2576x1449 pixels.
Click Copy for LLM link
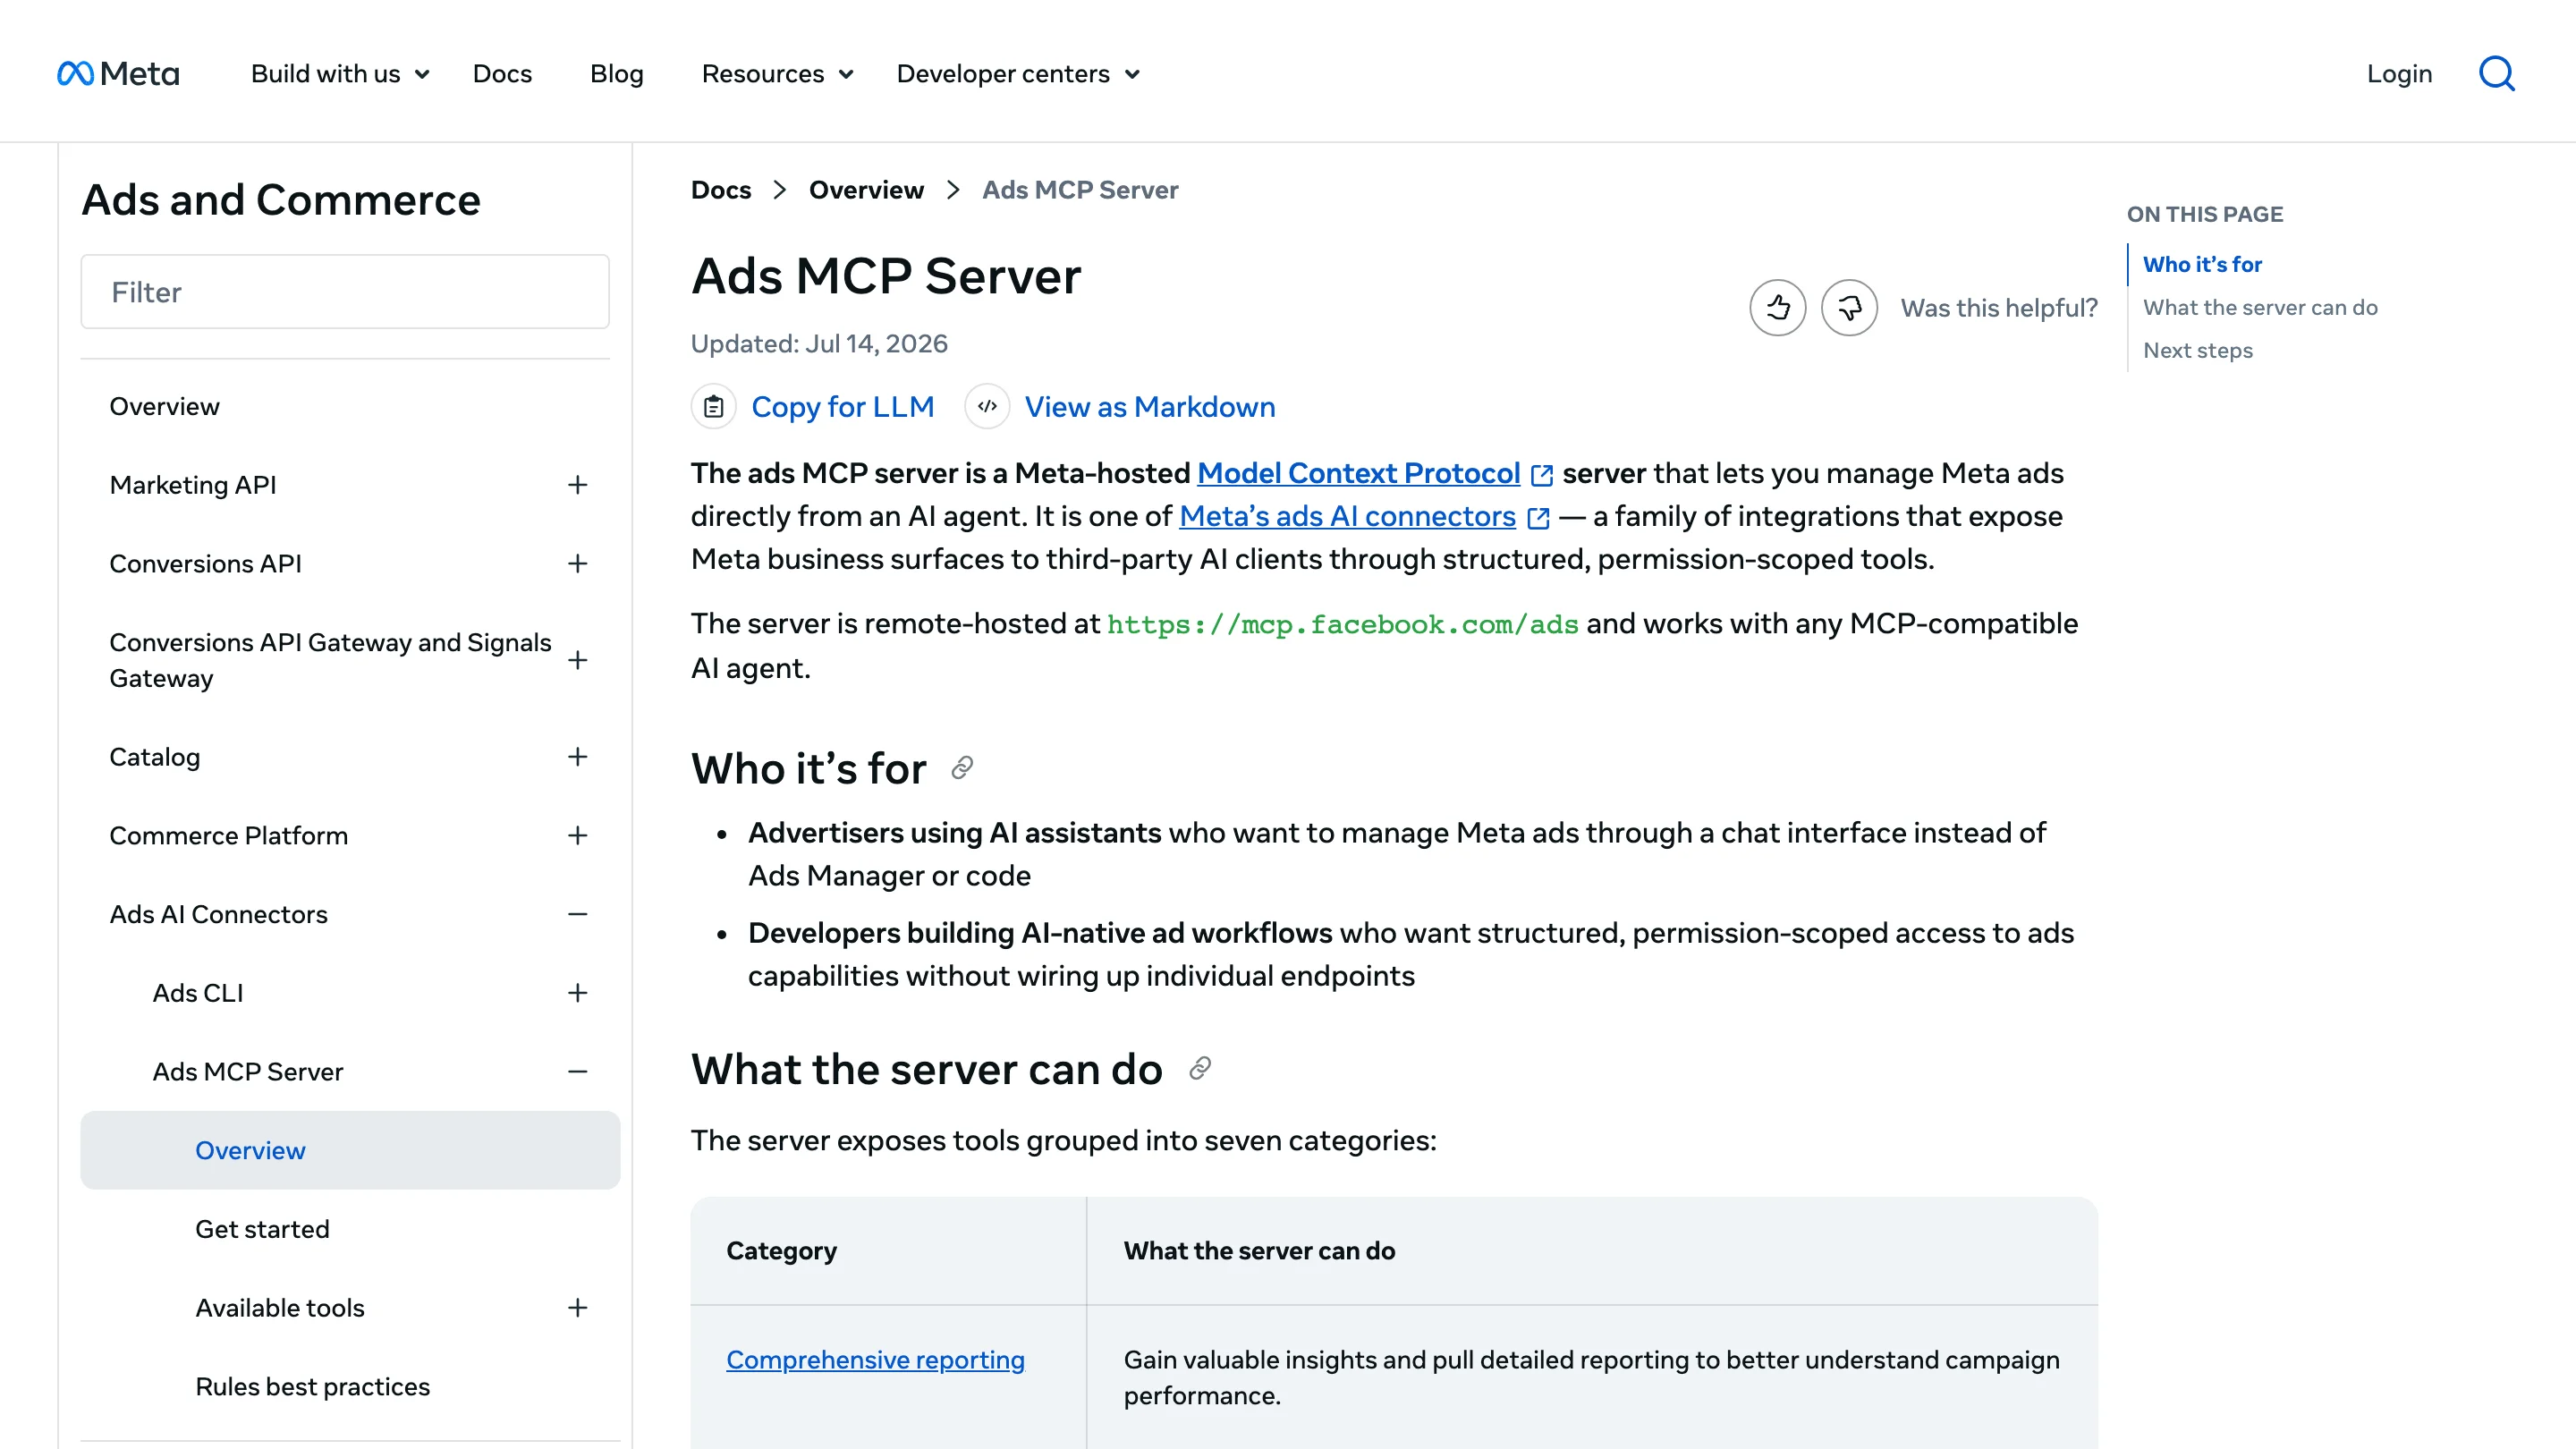tap(842, 407)
